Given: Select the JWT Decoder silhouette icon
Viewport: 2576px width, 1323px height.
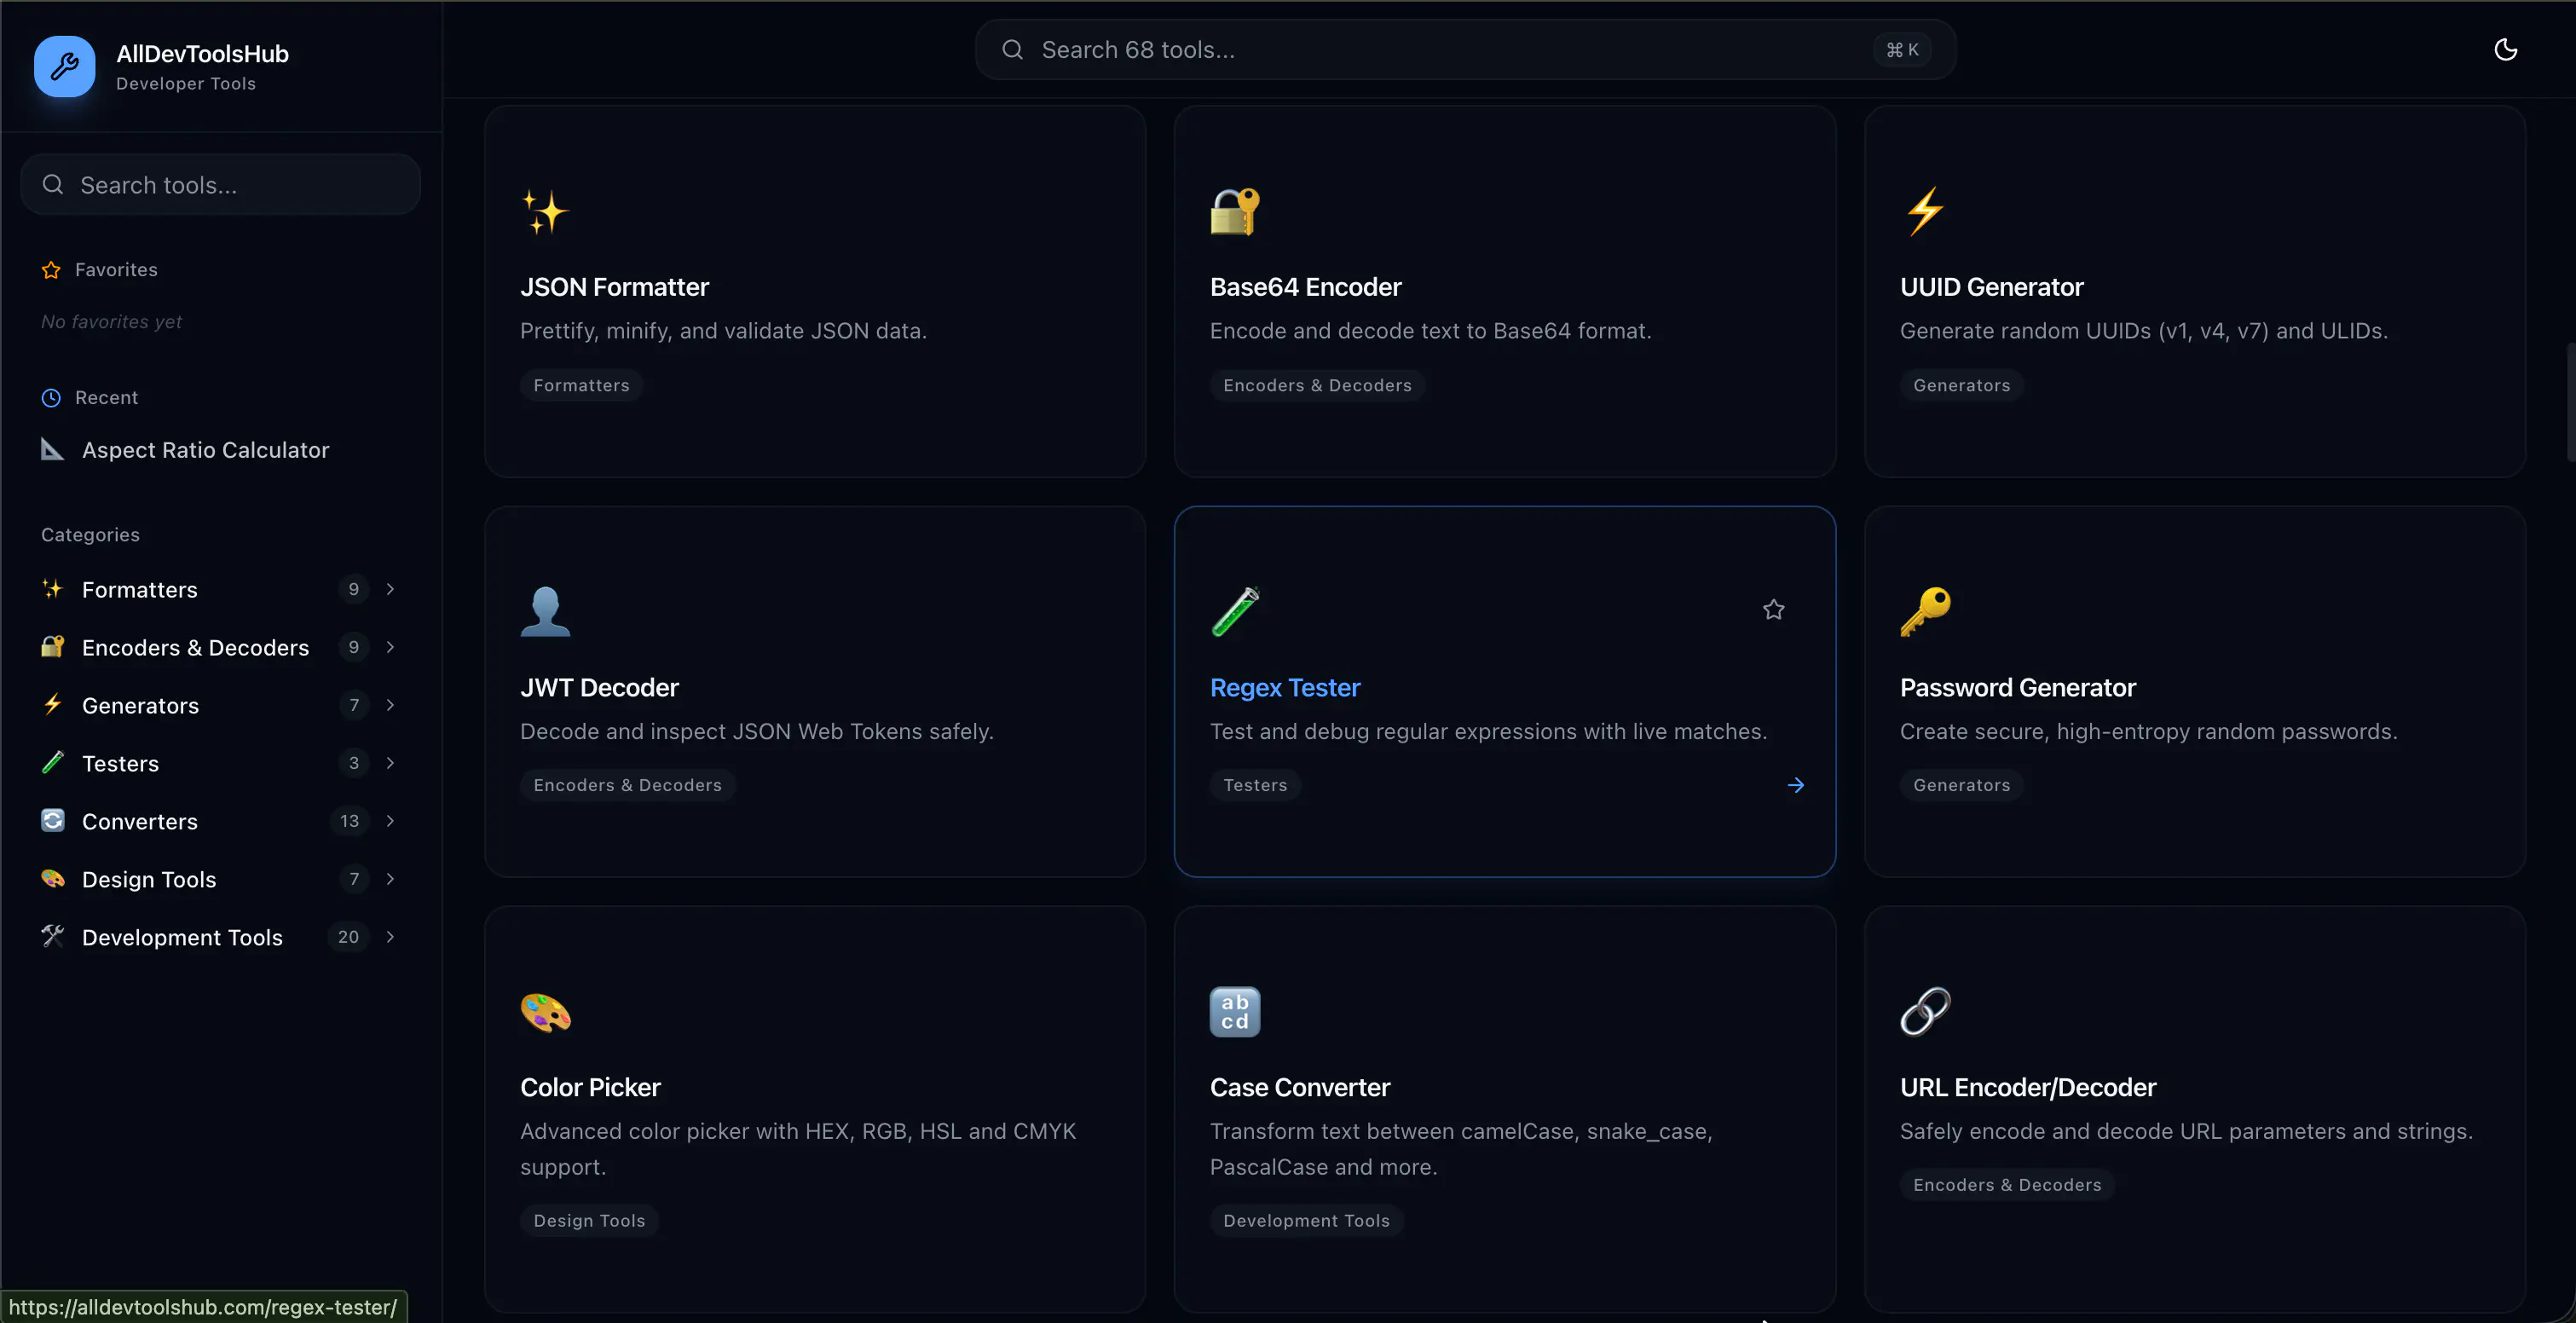Looking at the screenshot, I should pos(545,612).
